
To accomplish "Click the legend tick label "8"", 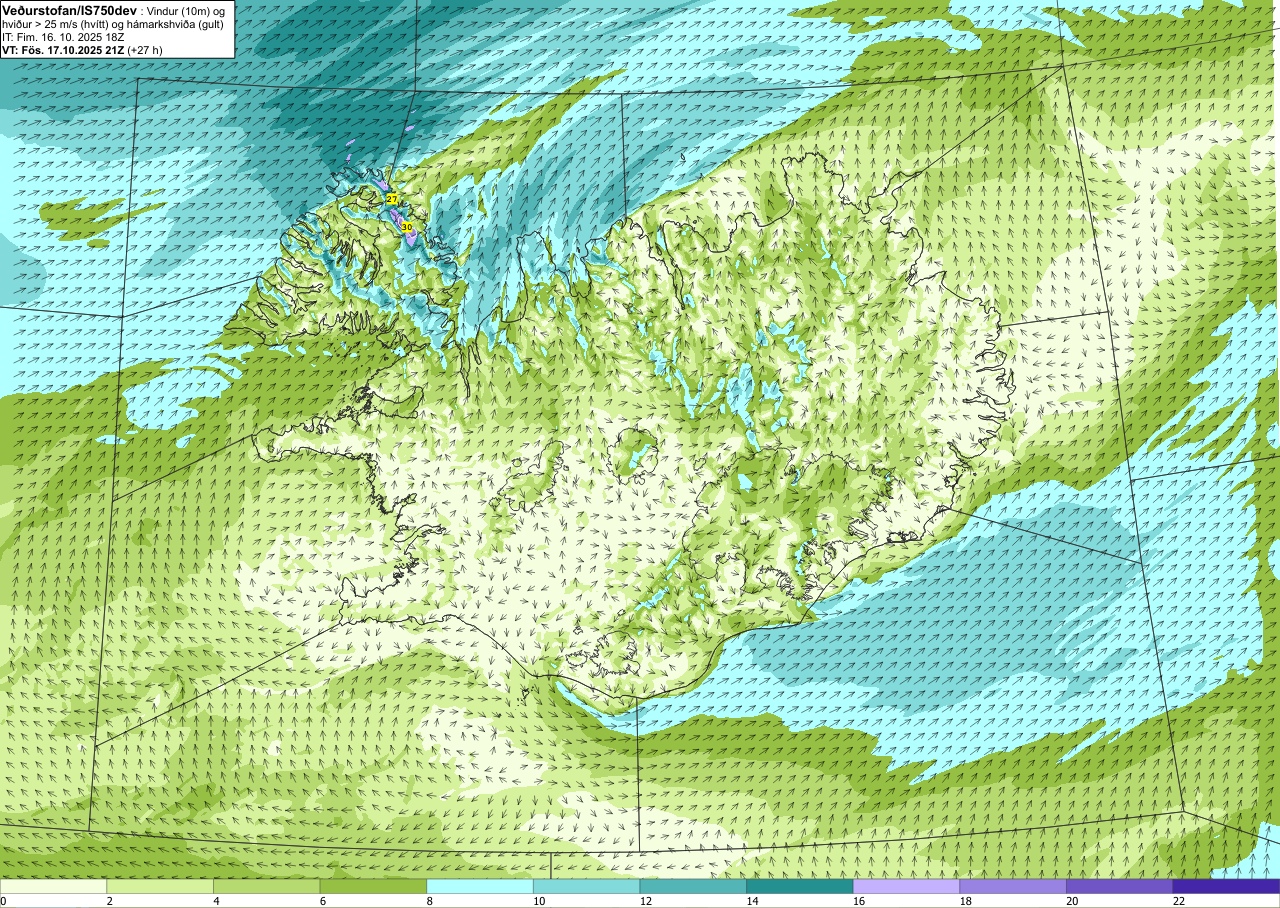I will (429, 901).
